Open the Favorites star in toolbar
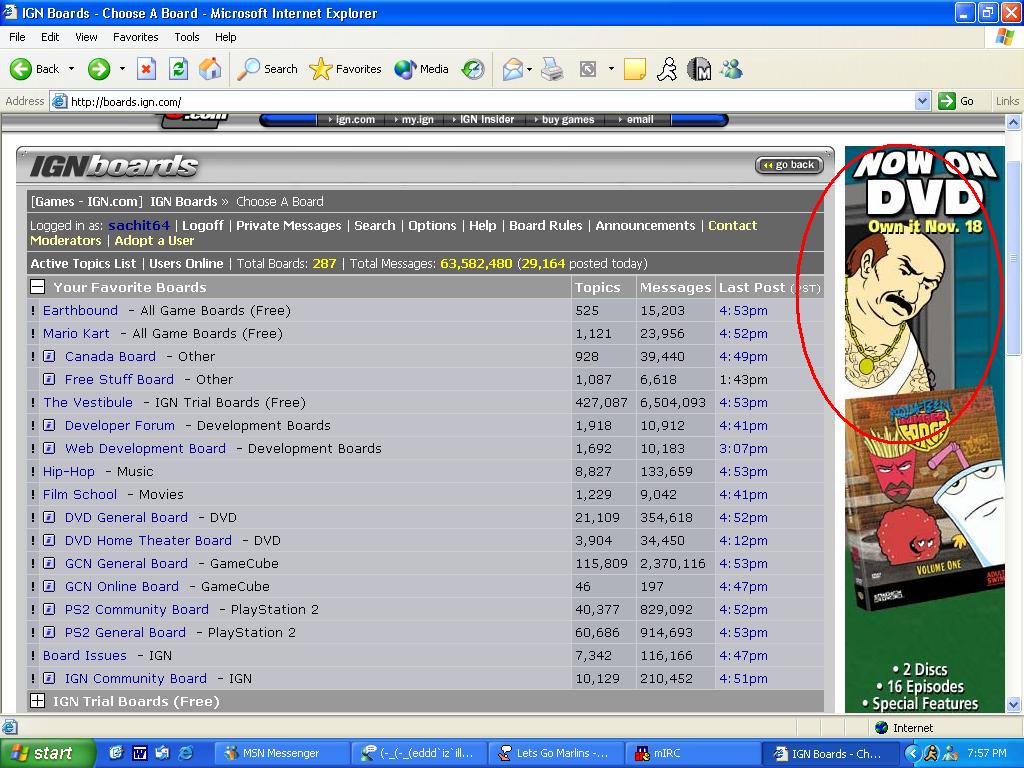Viewport: 1024px width, 768px height. 345,69
